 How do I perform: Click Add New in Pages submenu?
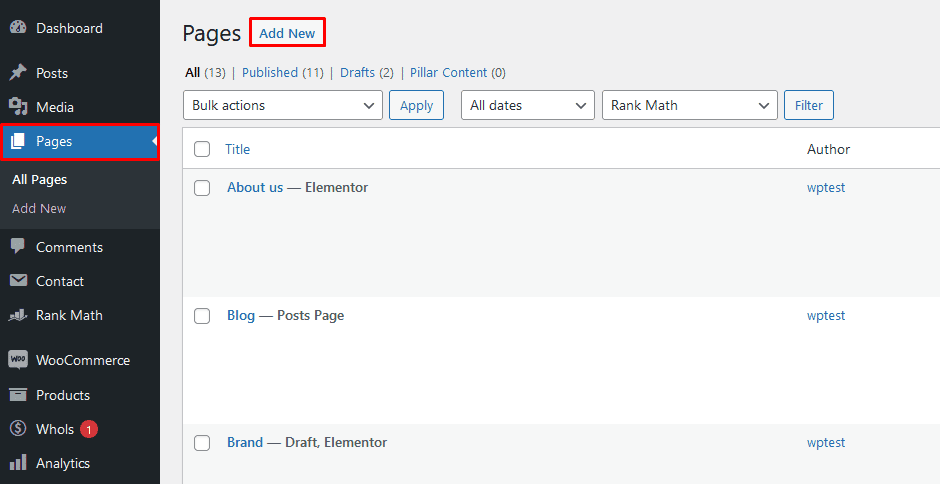pyautogui.click(x=39, y=208)
